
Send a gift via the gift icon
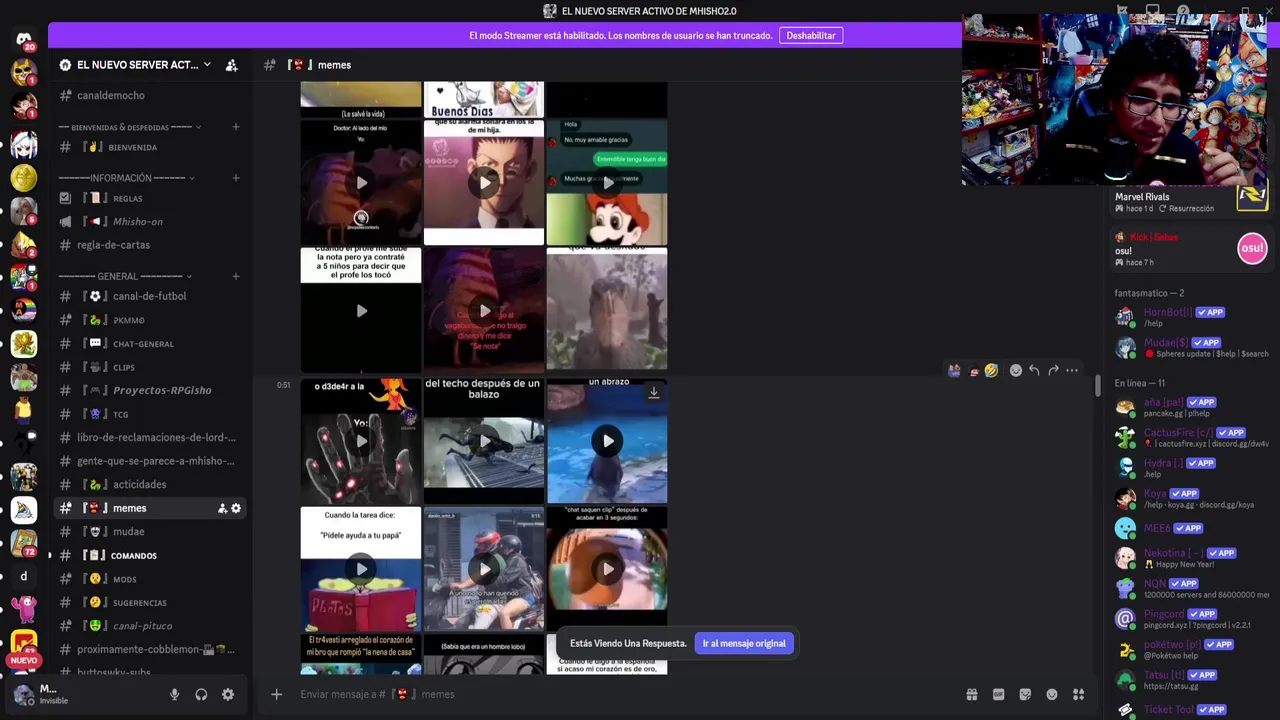(971, 694)
